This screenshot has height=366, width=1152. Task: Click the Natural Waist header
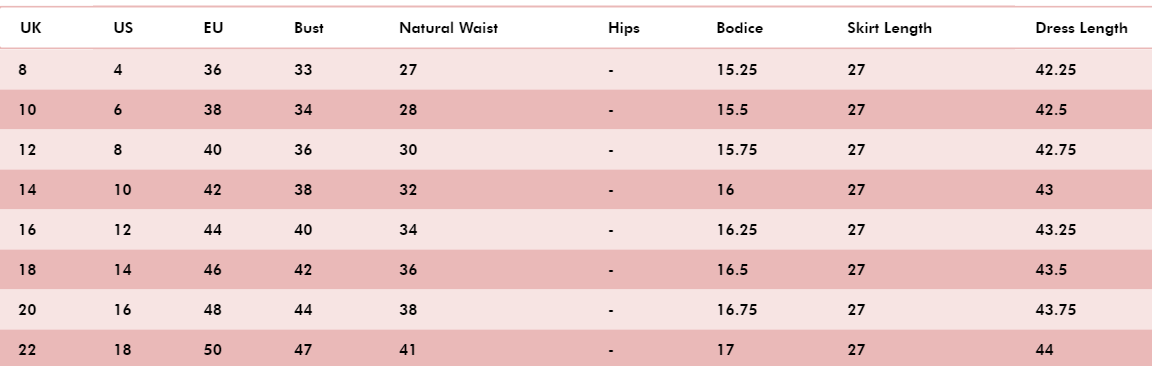[x=448, y=28]
